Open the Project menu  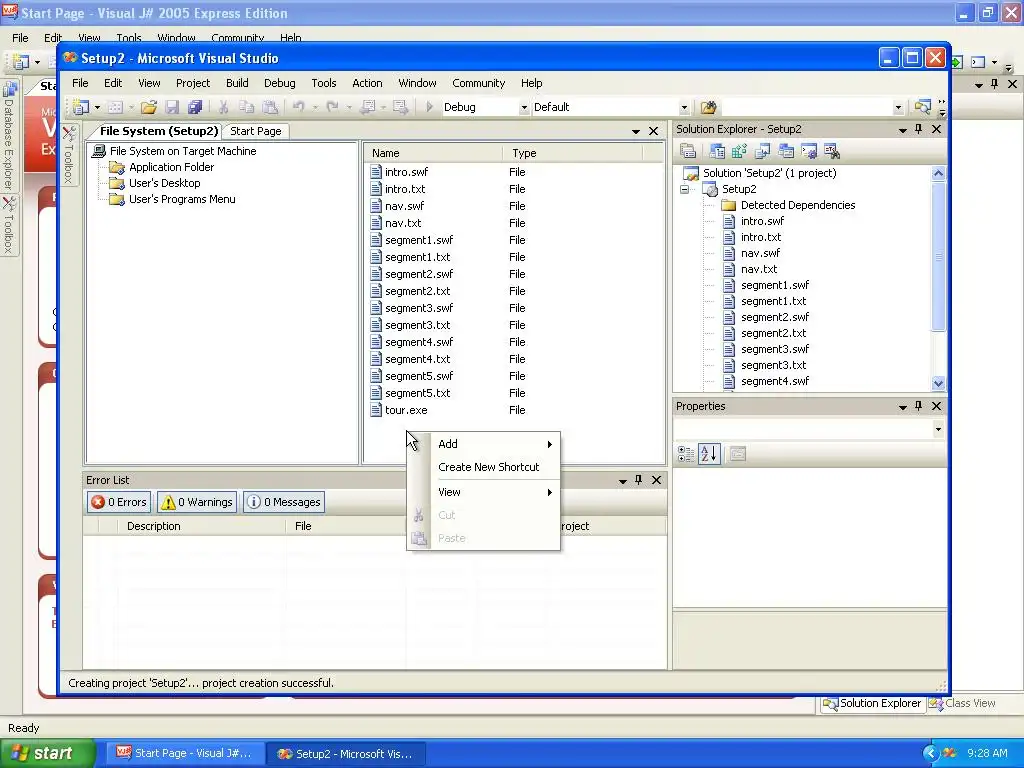tap(193, 83)
